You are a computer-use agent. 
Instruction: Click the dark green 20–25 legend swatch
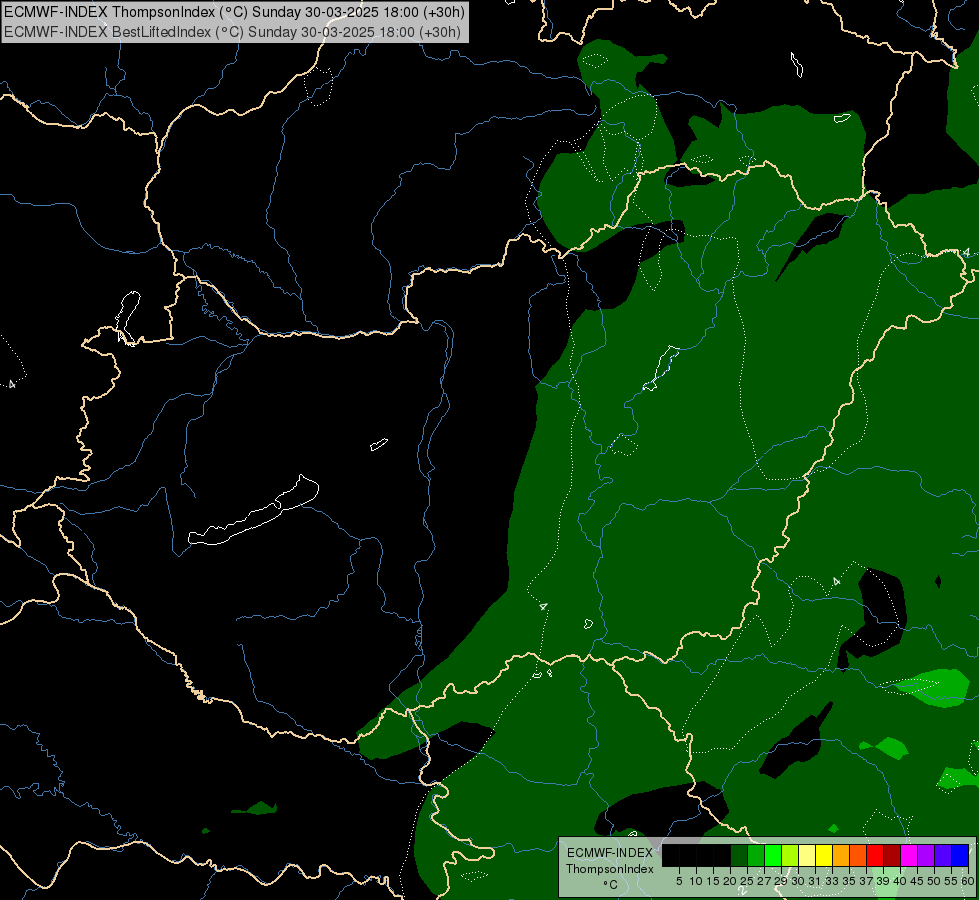click(x=739, y=855)
